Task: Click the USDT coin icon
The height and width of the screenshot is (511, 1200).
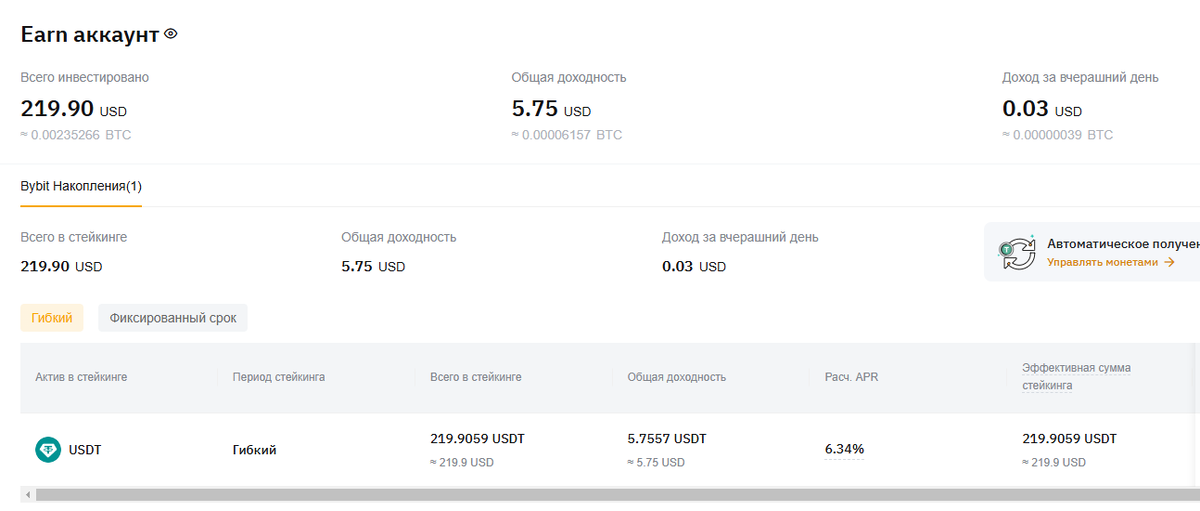Action: pos(48,450)
